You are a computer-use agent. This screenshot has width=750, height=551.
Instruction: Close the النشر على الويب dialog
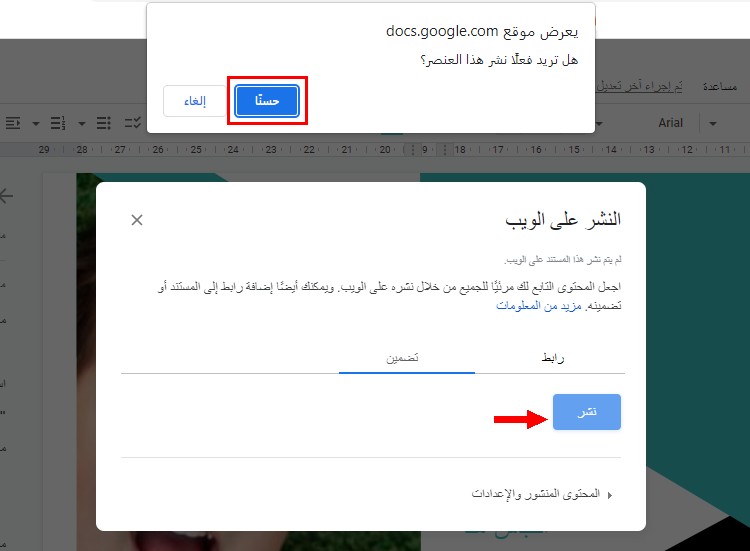(137, 220)
